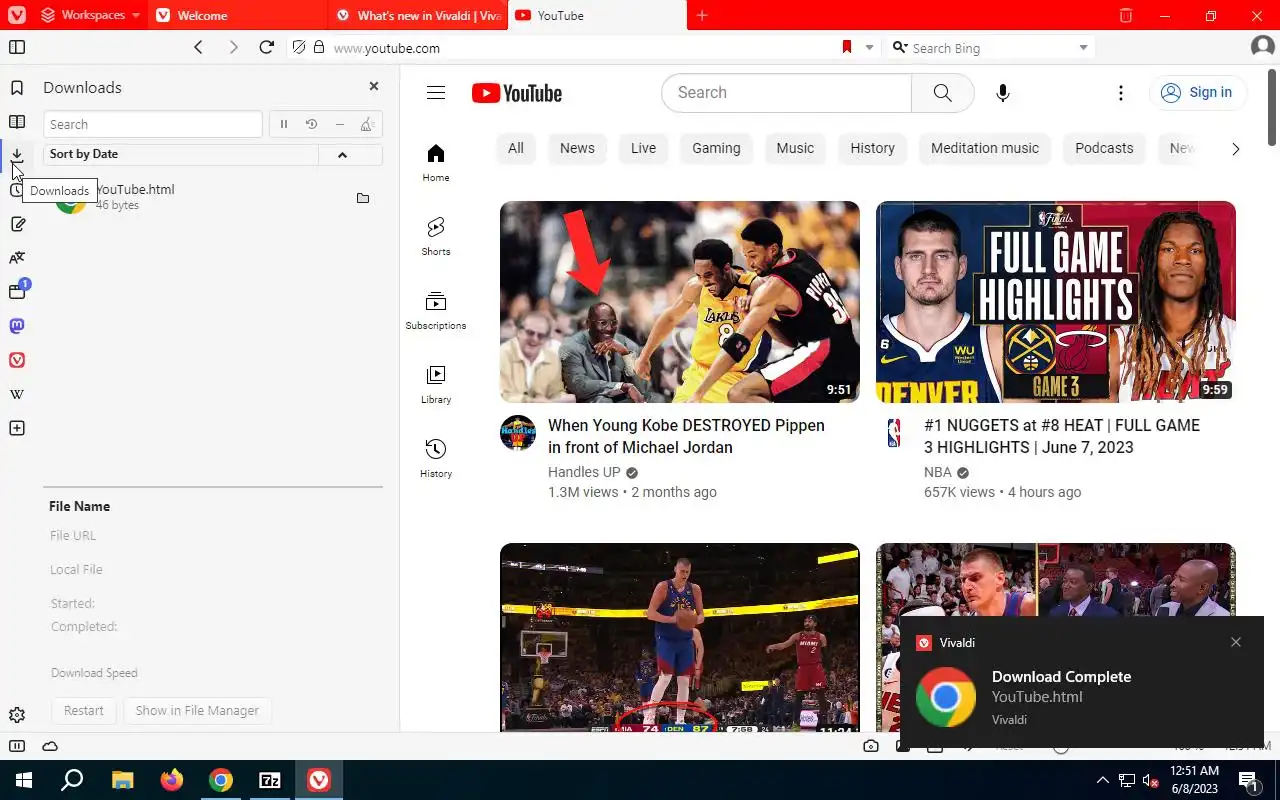1280x800 pixels.
Task: Toggle the side panel visibility
Action: click(x=17, y=47)
